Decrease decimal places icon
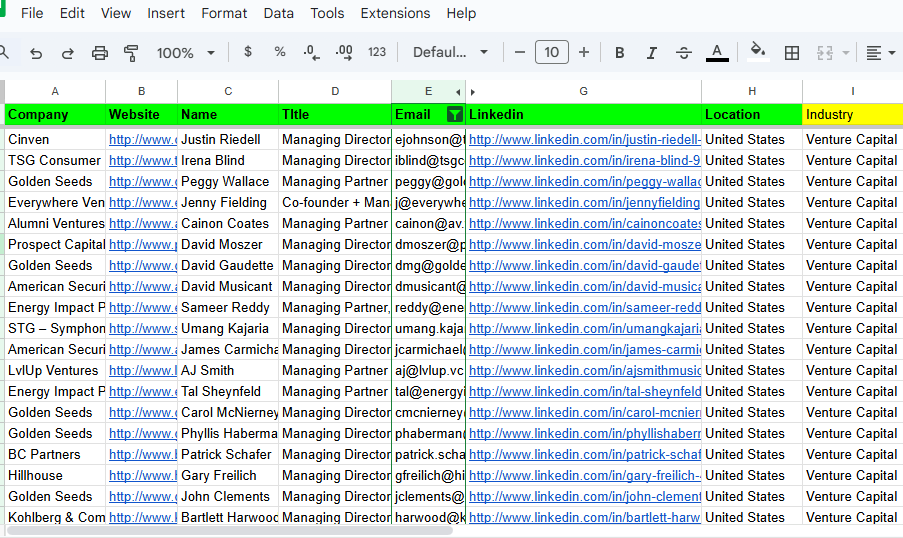Screen dimensions: 903x538 tap(311, 52)
